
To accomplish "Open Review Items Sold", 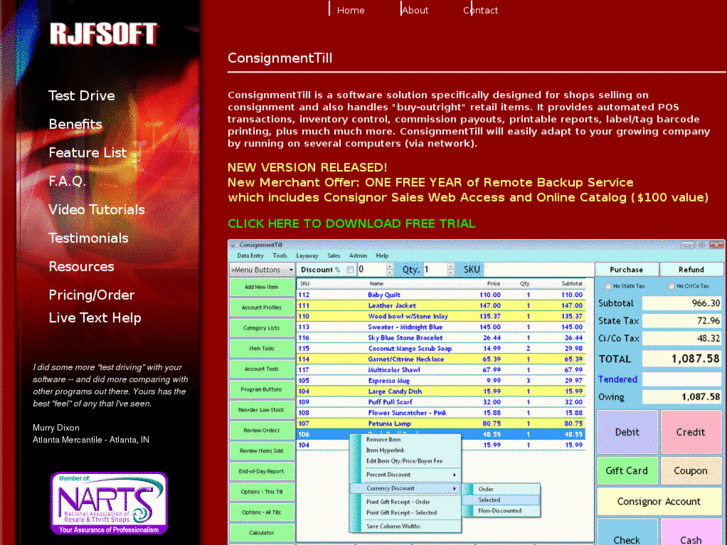I will 261,451.
